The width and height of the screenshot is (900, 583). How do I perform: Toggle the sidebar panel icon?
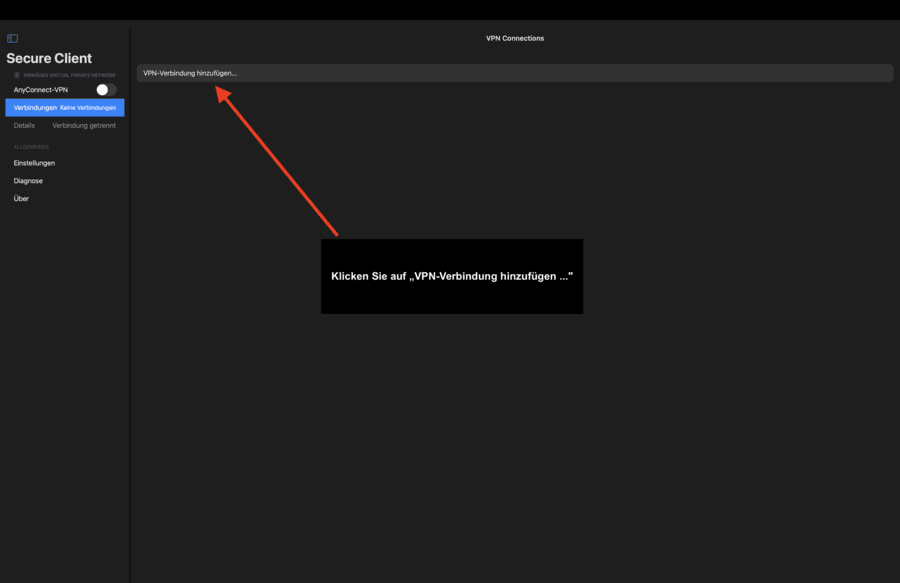coord(13,38)
